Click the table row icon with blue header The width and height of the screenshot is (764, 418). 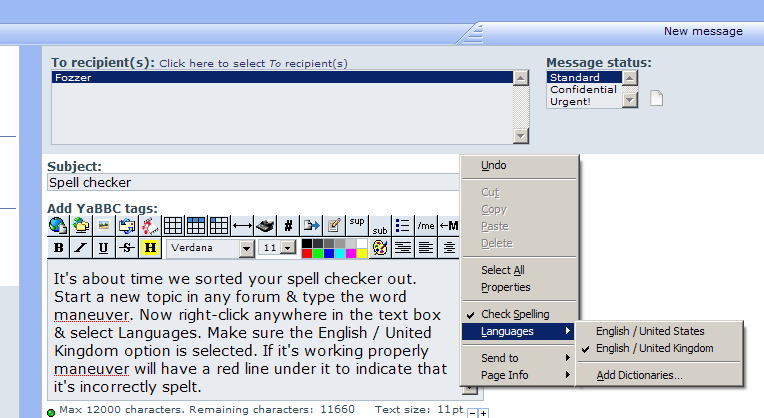coord(196,226)
